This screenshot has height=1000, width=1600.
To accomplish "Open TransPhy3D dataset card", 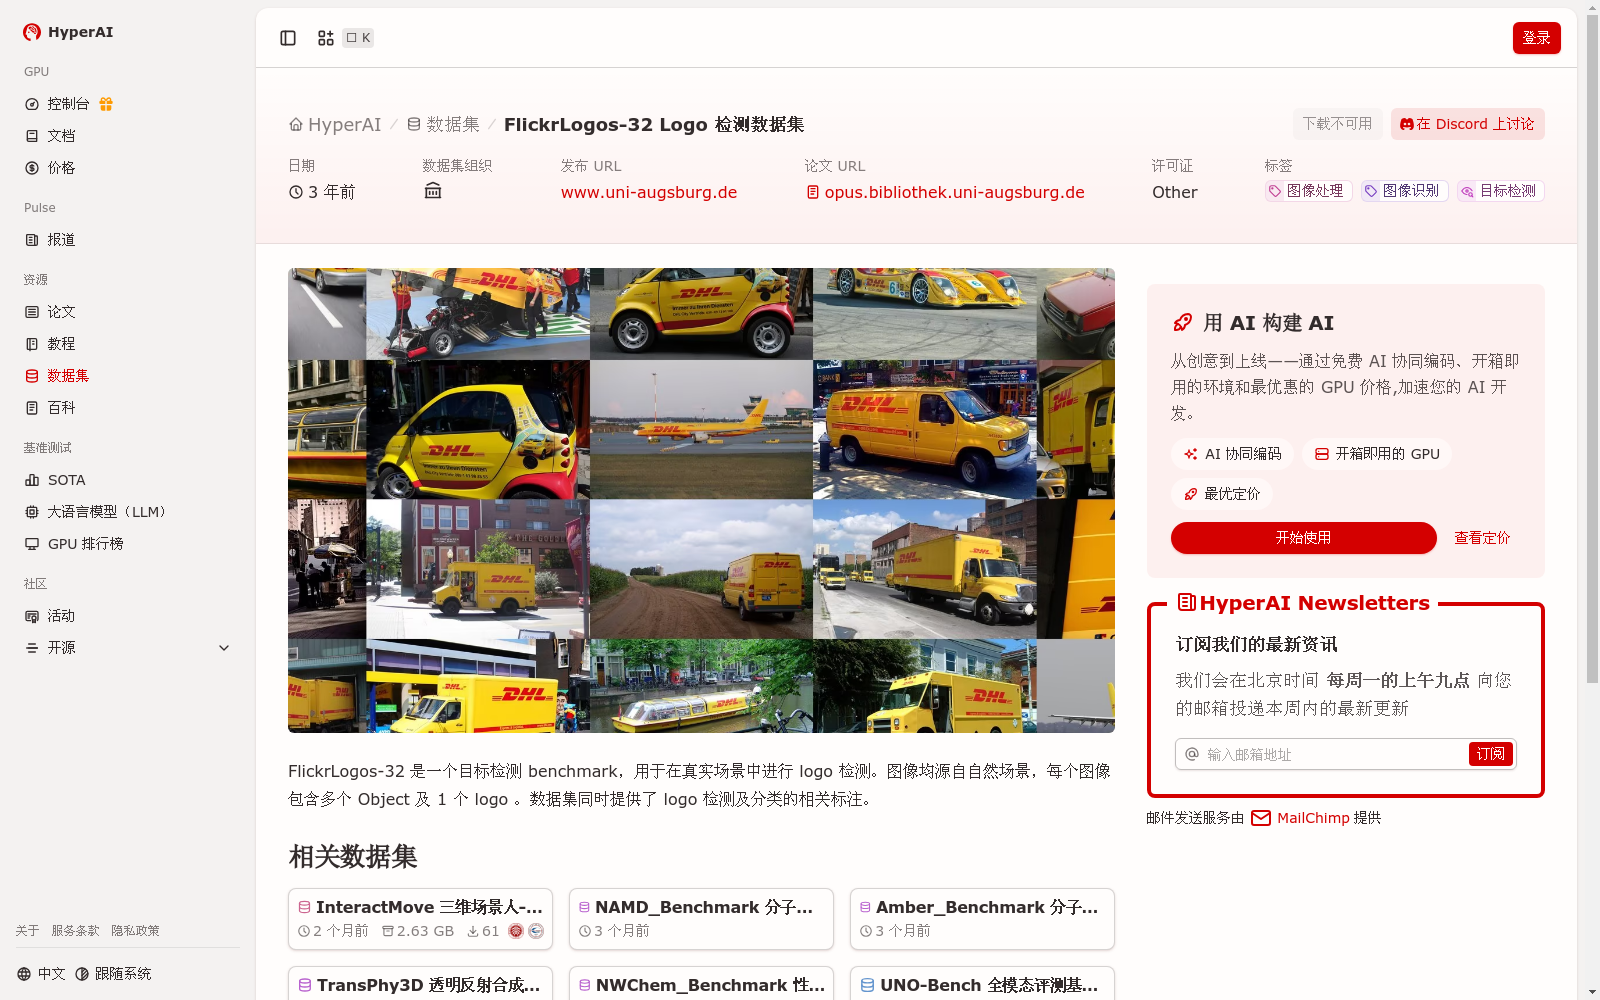I will point(420,983).
